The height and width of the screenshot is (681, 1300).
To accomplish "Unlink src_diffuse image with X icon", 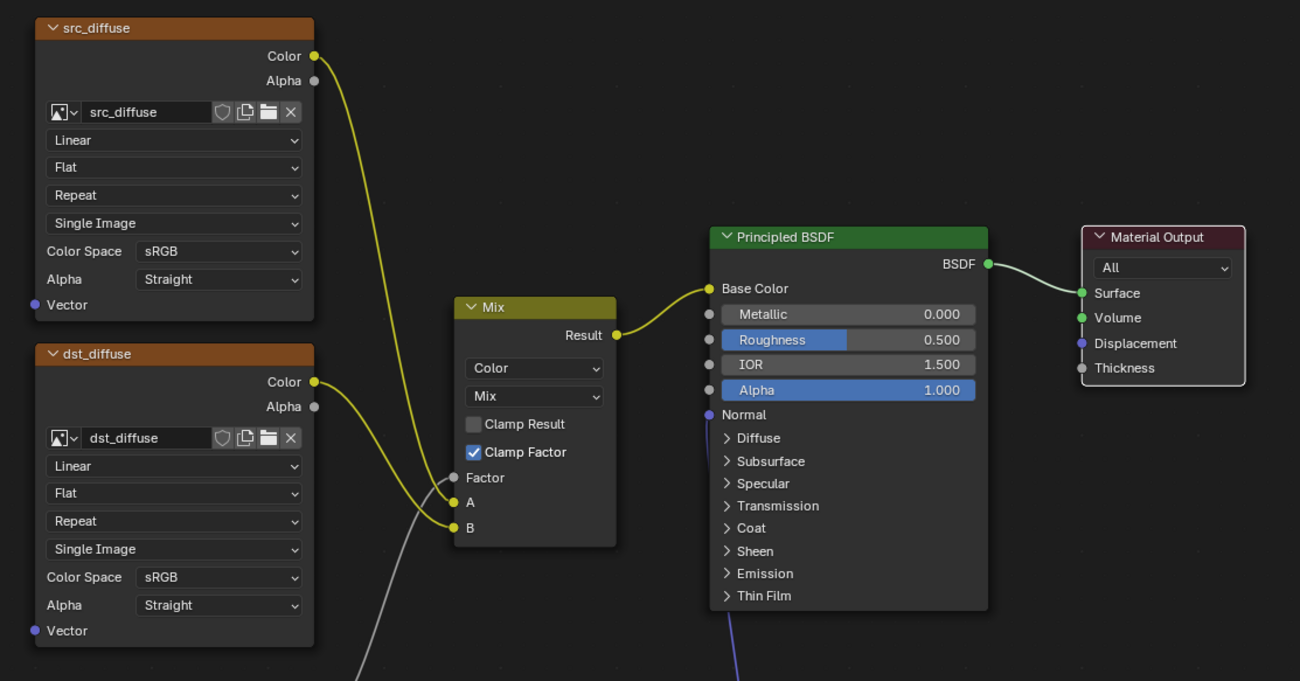I will click(x=291, y=112).
